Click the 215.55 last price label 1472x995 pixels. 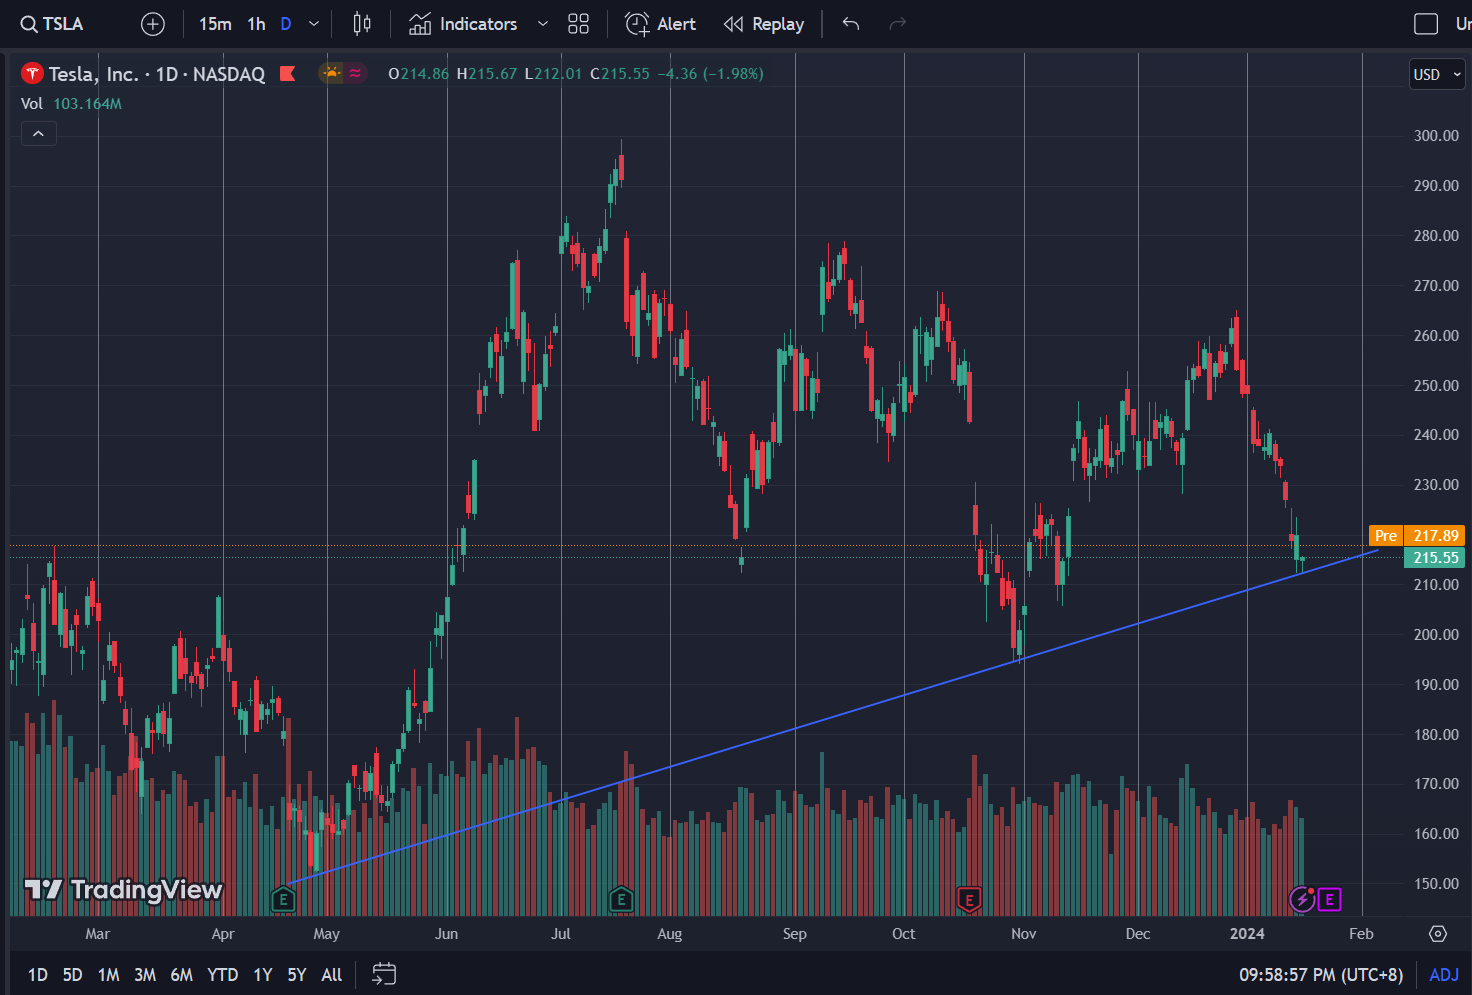tap(1436, 558)
